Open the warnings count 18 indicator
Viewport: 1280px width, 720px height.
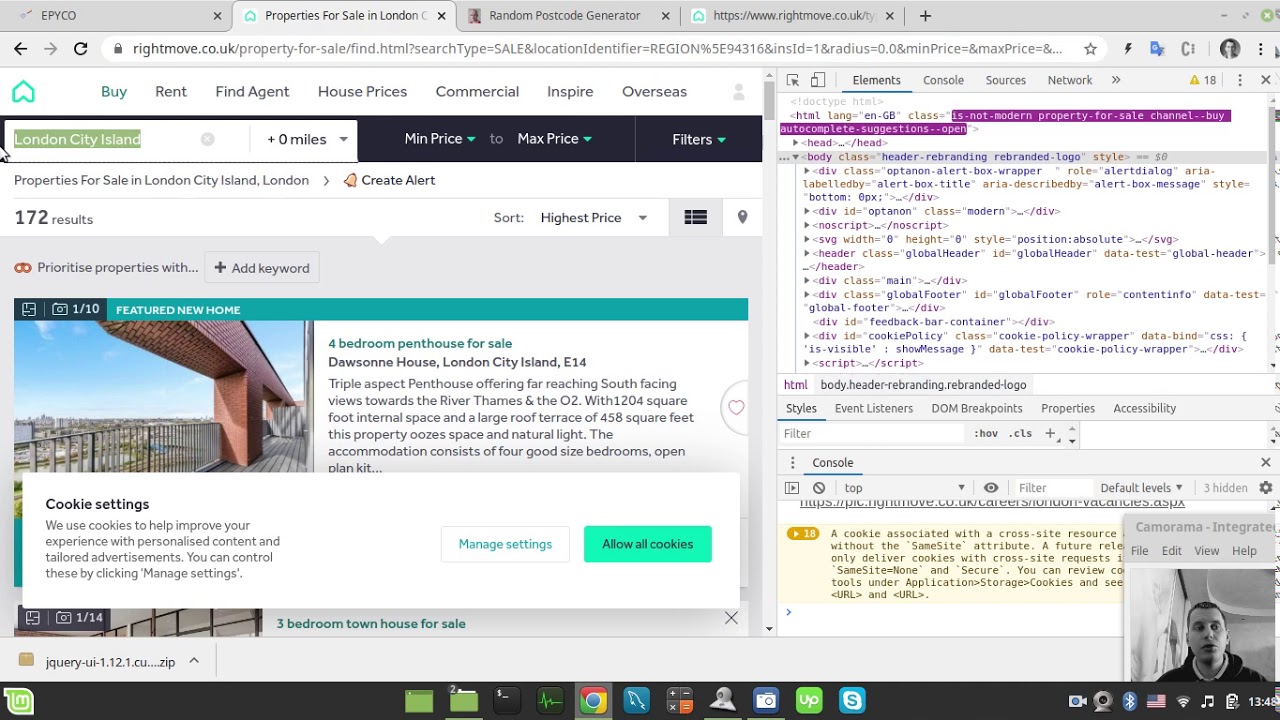point(1203,80)
